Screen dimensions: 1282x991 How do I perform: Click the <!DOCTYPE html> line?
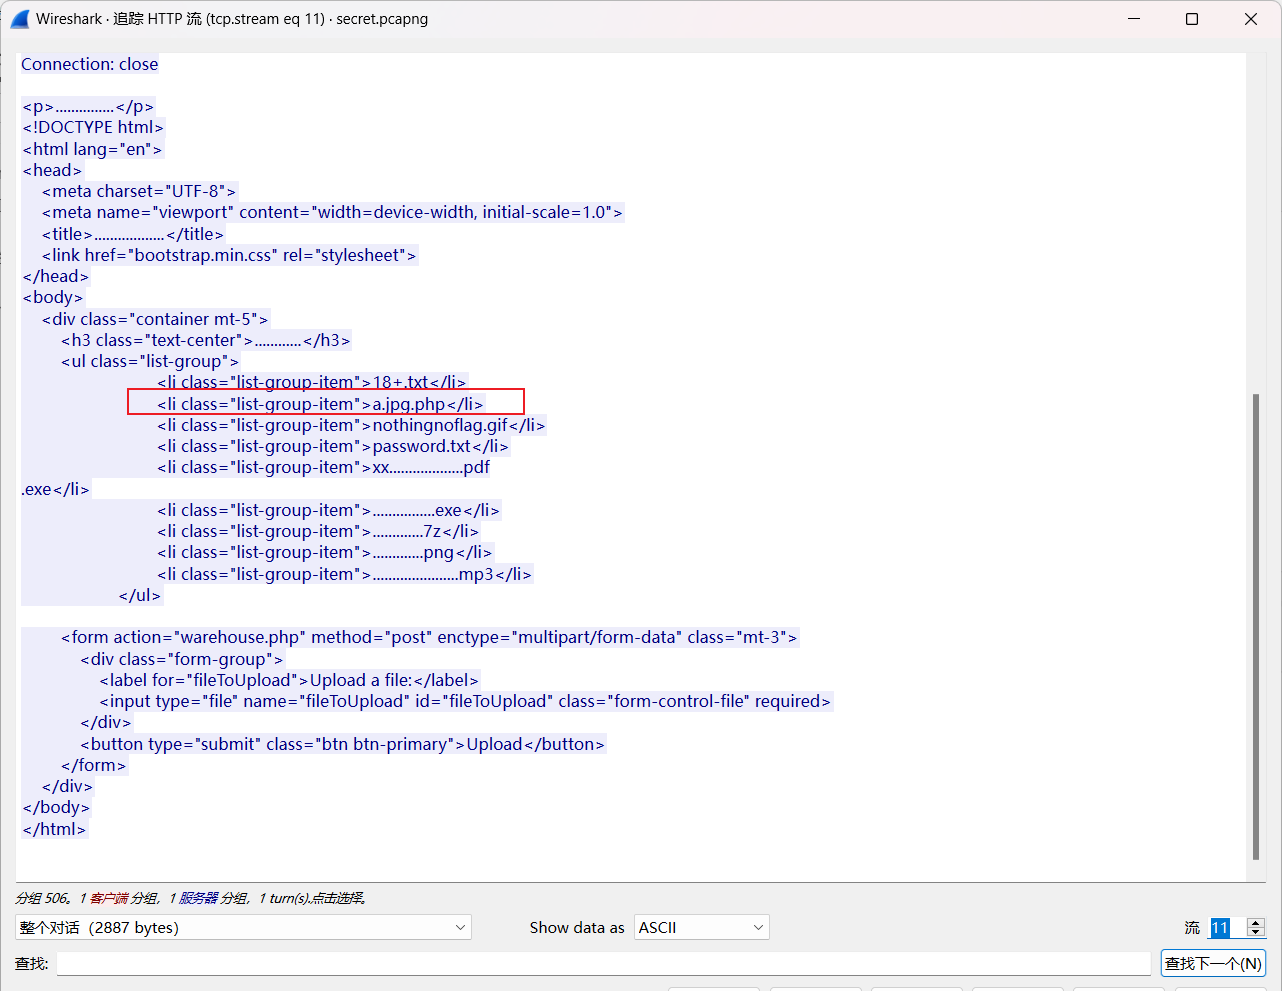(x=93, y=127)
